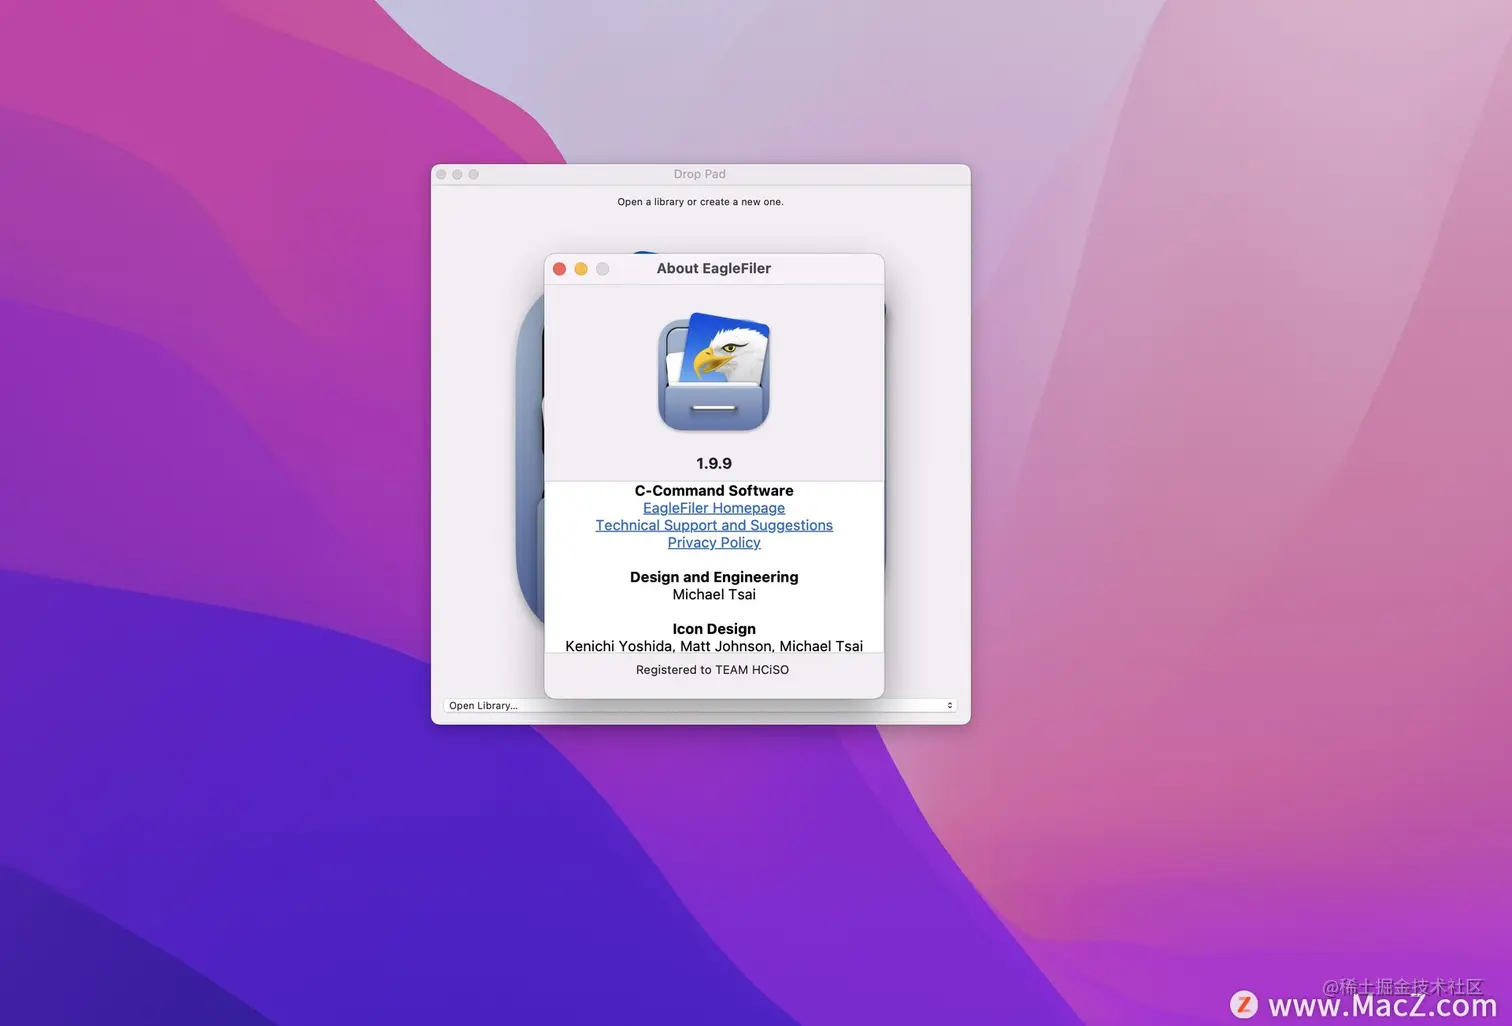Click the Design and Engineering heading
This screenshot has height=1026, width=1512.
[714, 577]
